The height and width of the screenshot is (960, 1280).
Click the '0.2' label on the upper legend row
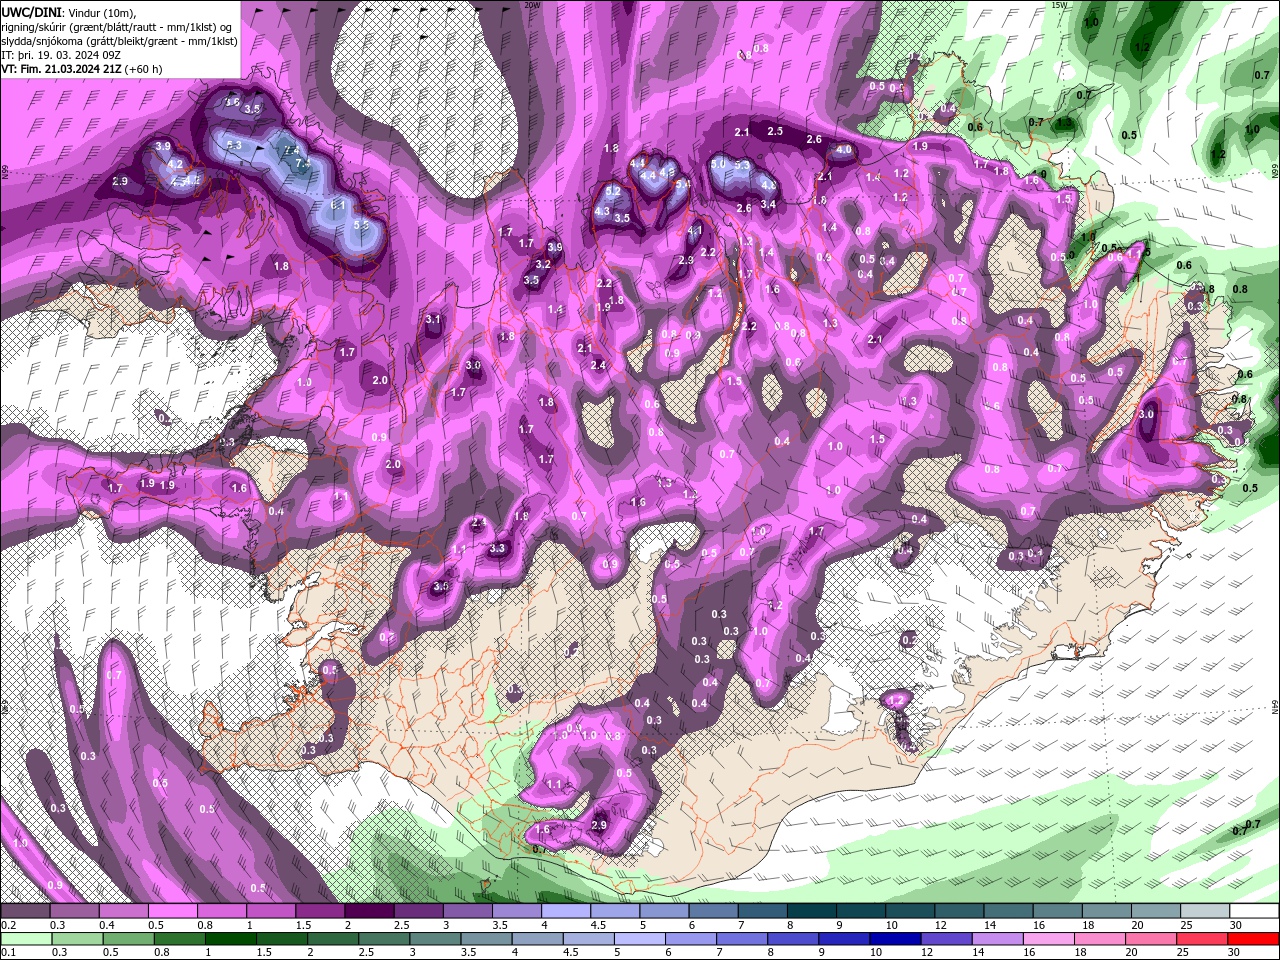(x=8, y=925)
